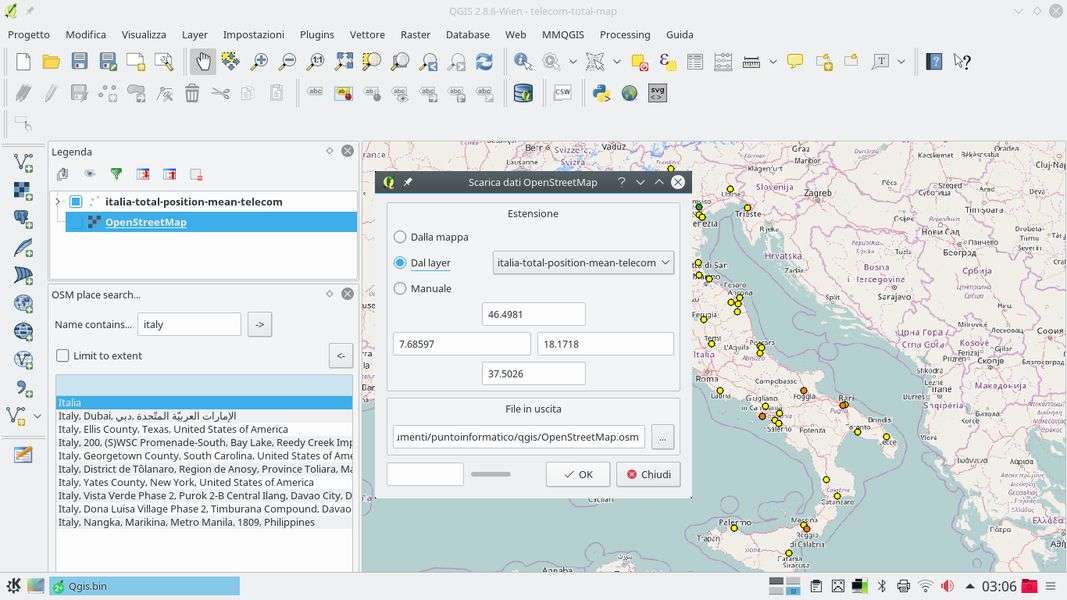The image size is (1067, 600).
Task: Click the green filter legend icon
Action: 116,174
